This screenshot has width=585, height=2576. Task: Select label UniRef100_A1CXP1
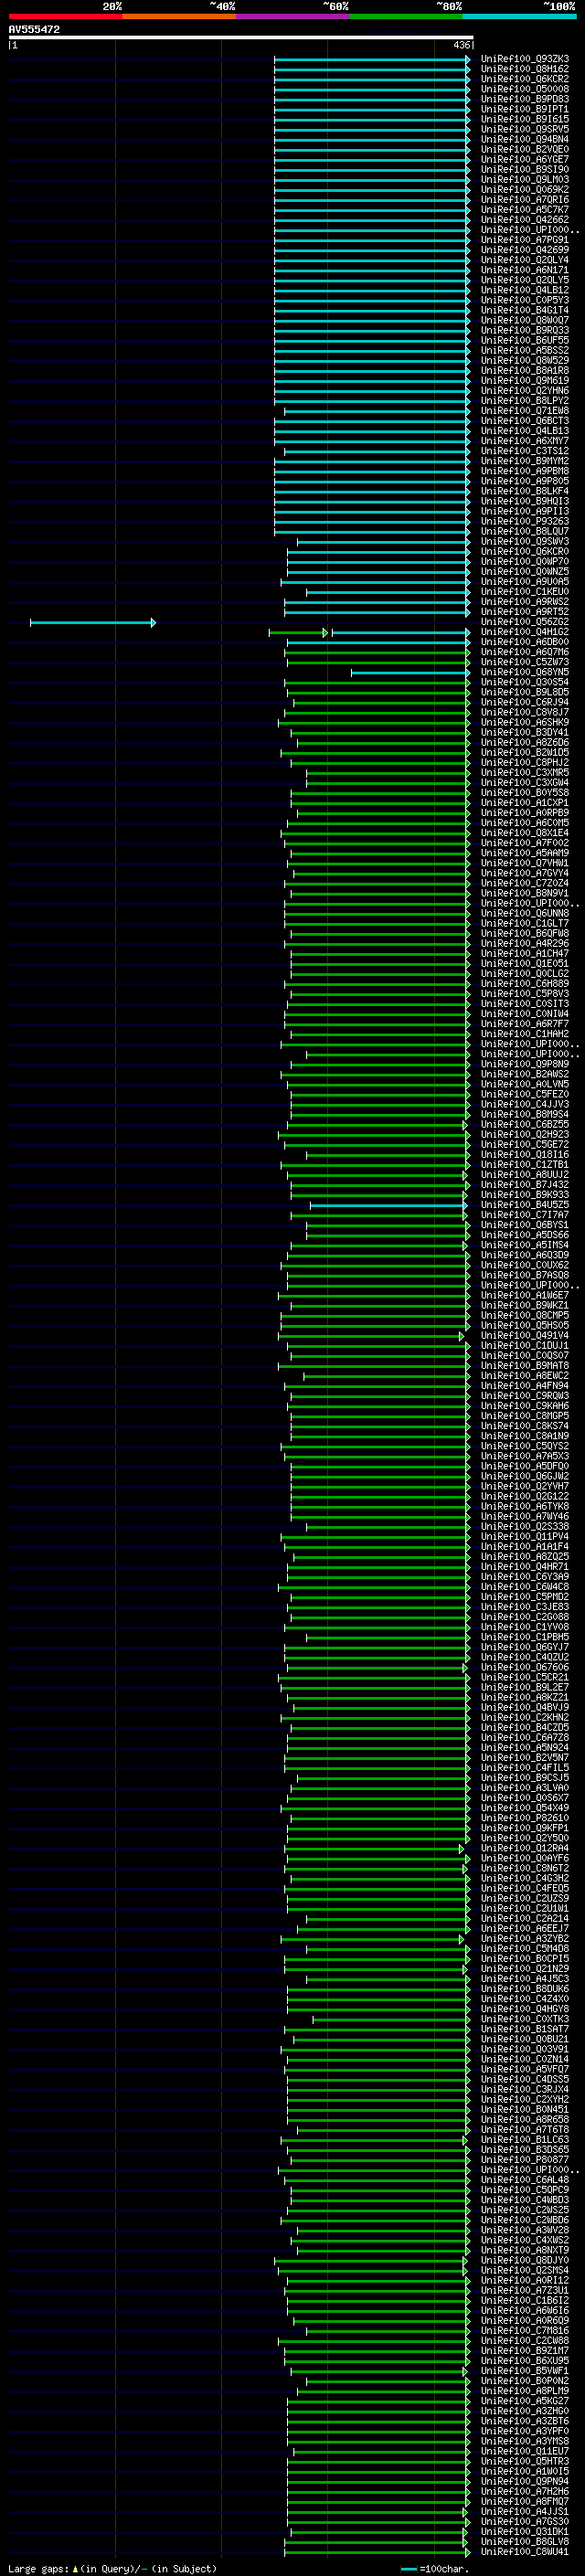(524, 803)
